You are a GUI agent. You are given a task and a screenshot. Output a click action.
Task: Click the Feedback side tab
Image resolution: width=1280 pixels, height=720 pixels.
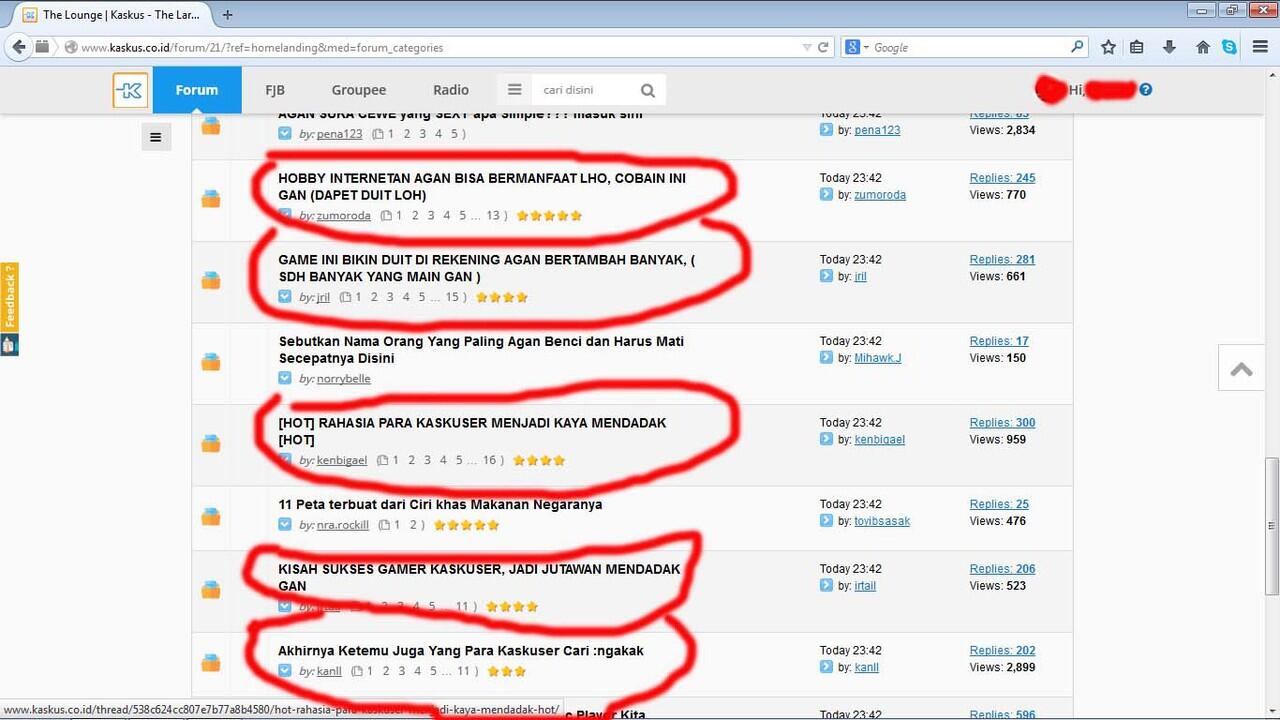pyautogui.click(x=9, y=297)
